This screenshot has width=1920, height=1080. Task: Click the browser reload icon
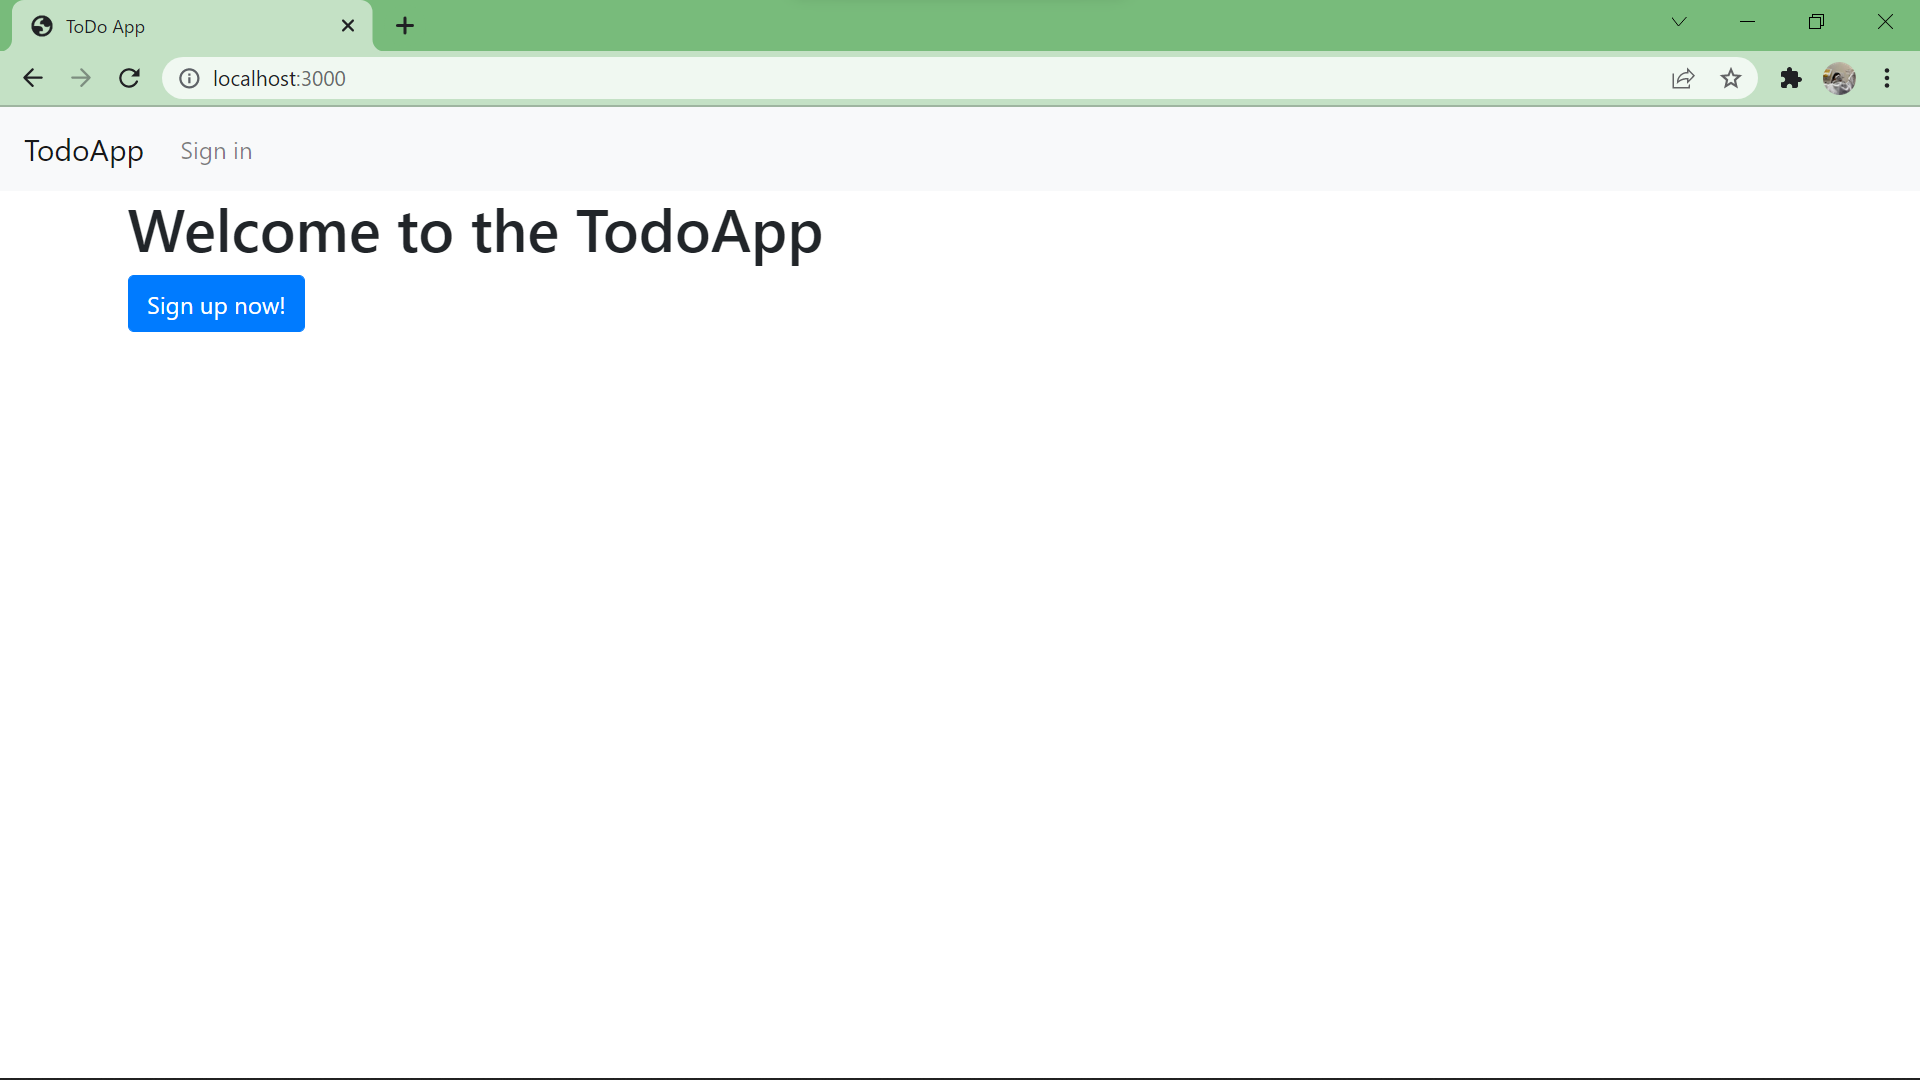pos(129,78)
